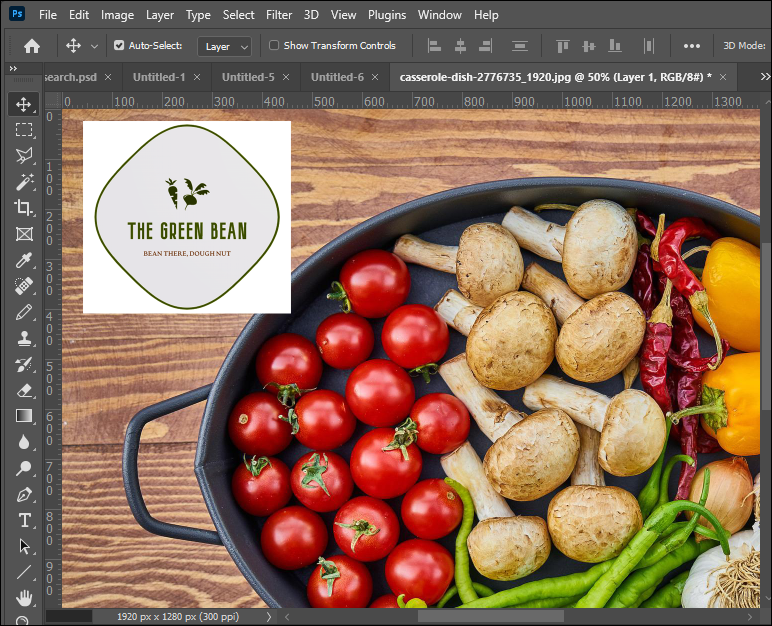Select the Spot Healing Brush tool

23,286
